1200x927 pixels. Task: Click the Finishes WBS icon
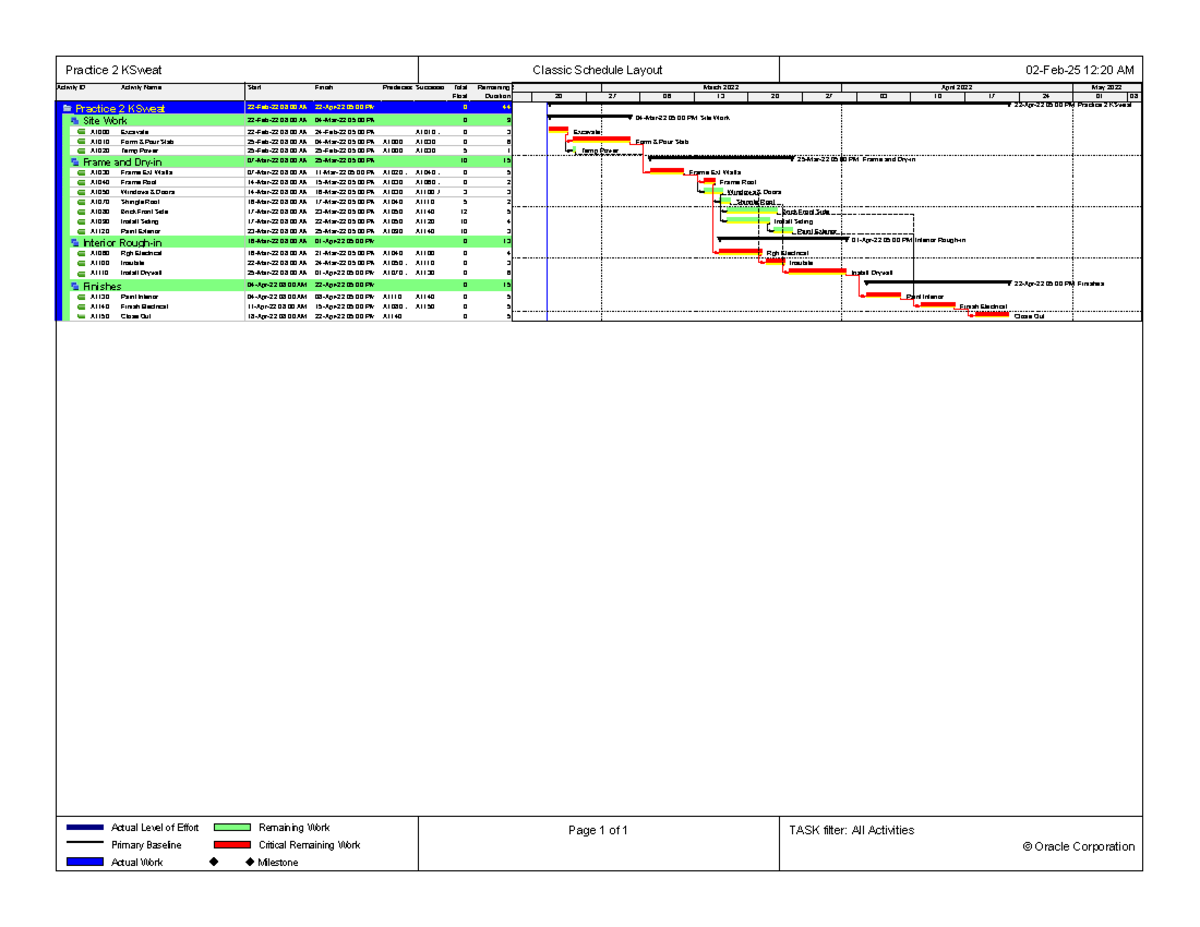(x=74, y=286)
